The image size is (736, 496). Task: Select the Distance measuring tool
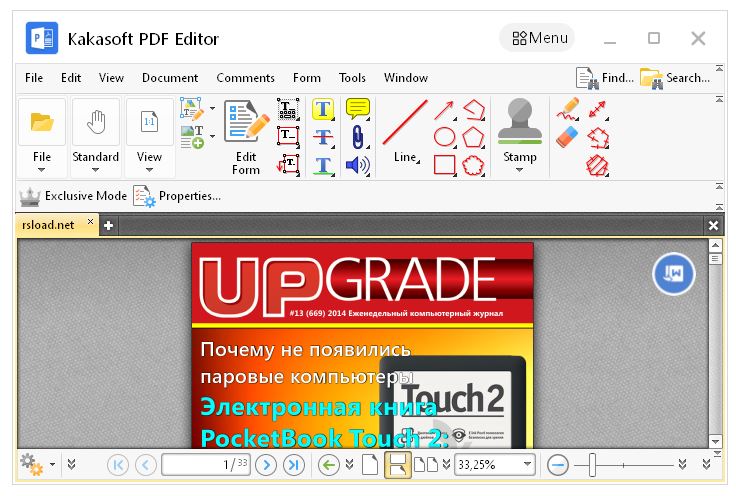(x=598, y=110)
